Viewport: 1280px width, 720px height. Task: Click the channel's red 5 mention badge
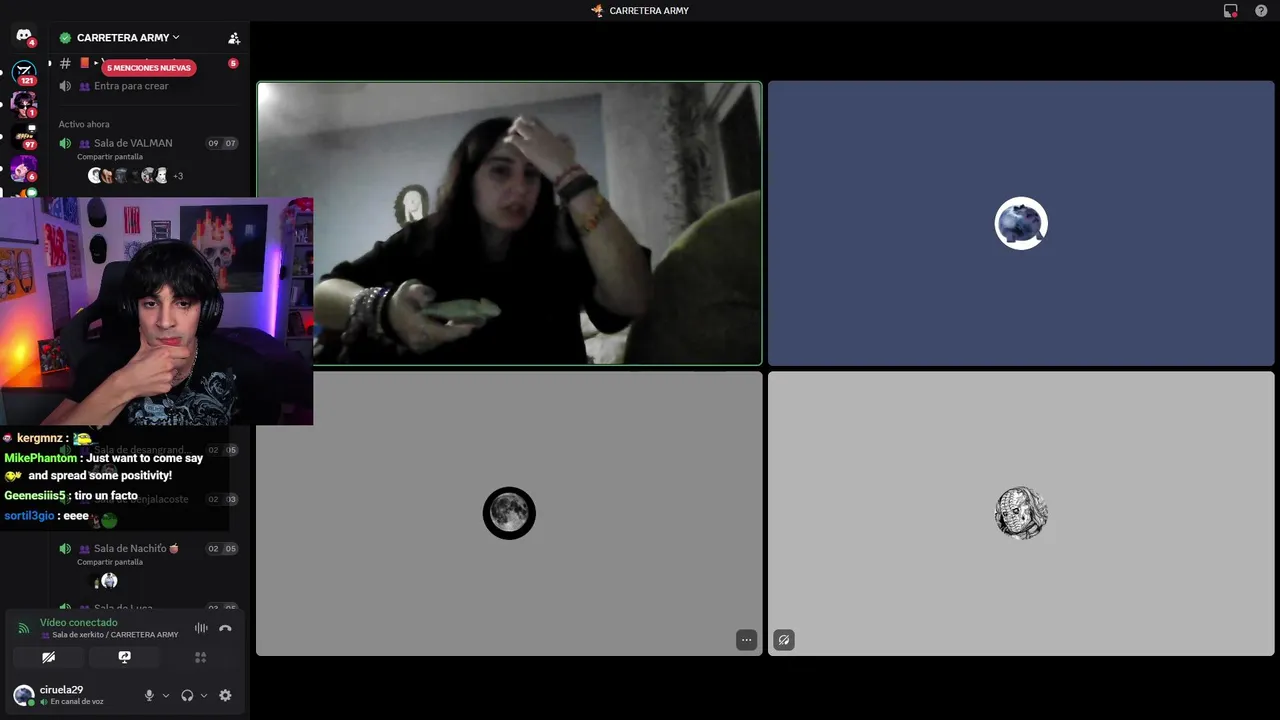(233, 63)
